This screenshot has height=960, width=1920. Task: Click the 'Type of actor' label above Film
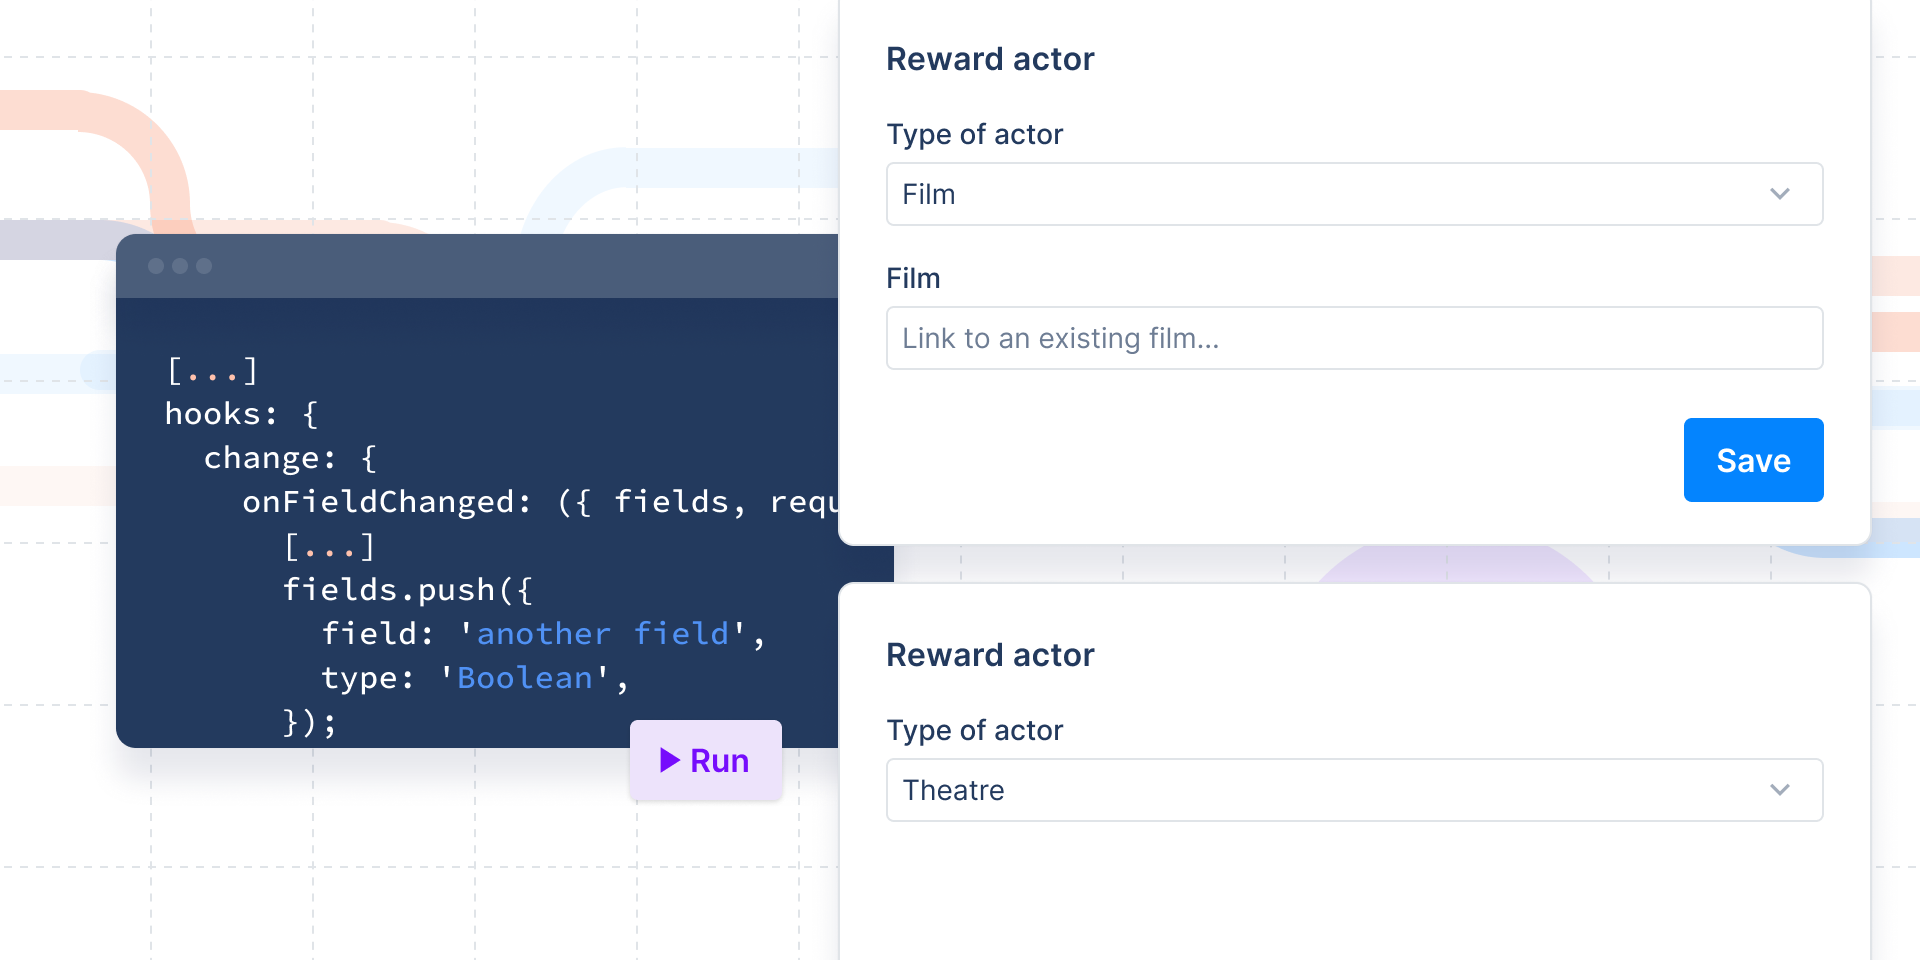click(x=975, y=133)
